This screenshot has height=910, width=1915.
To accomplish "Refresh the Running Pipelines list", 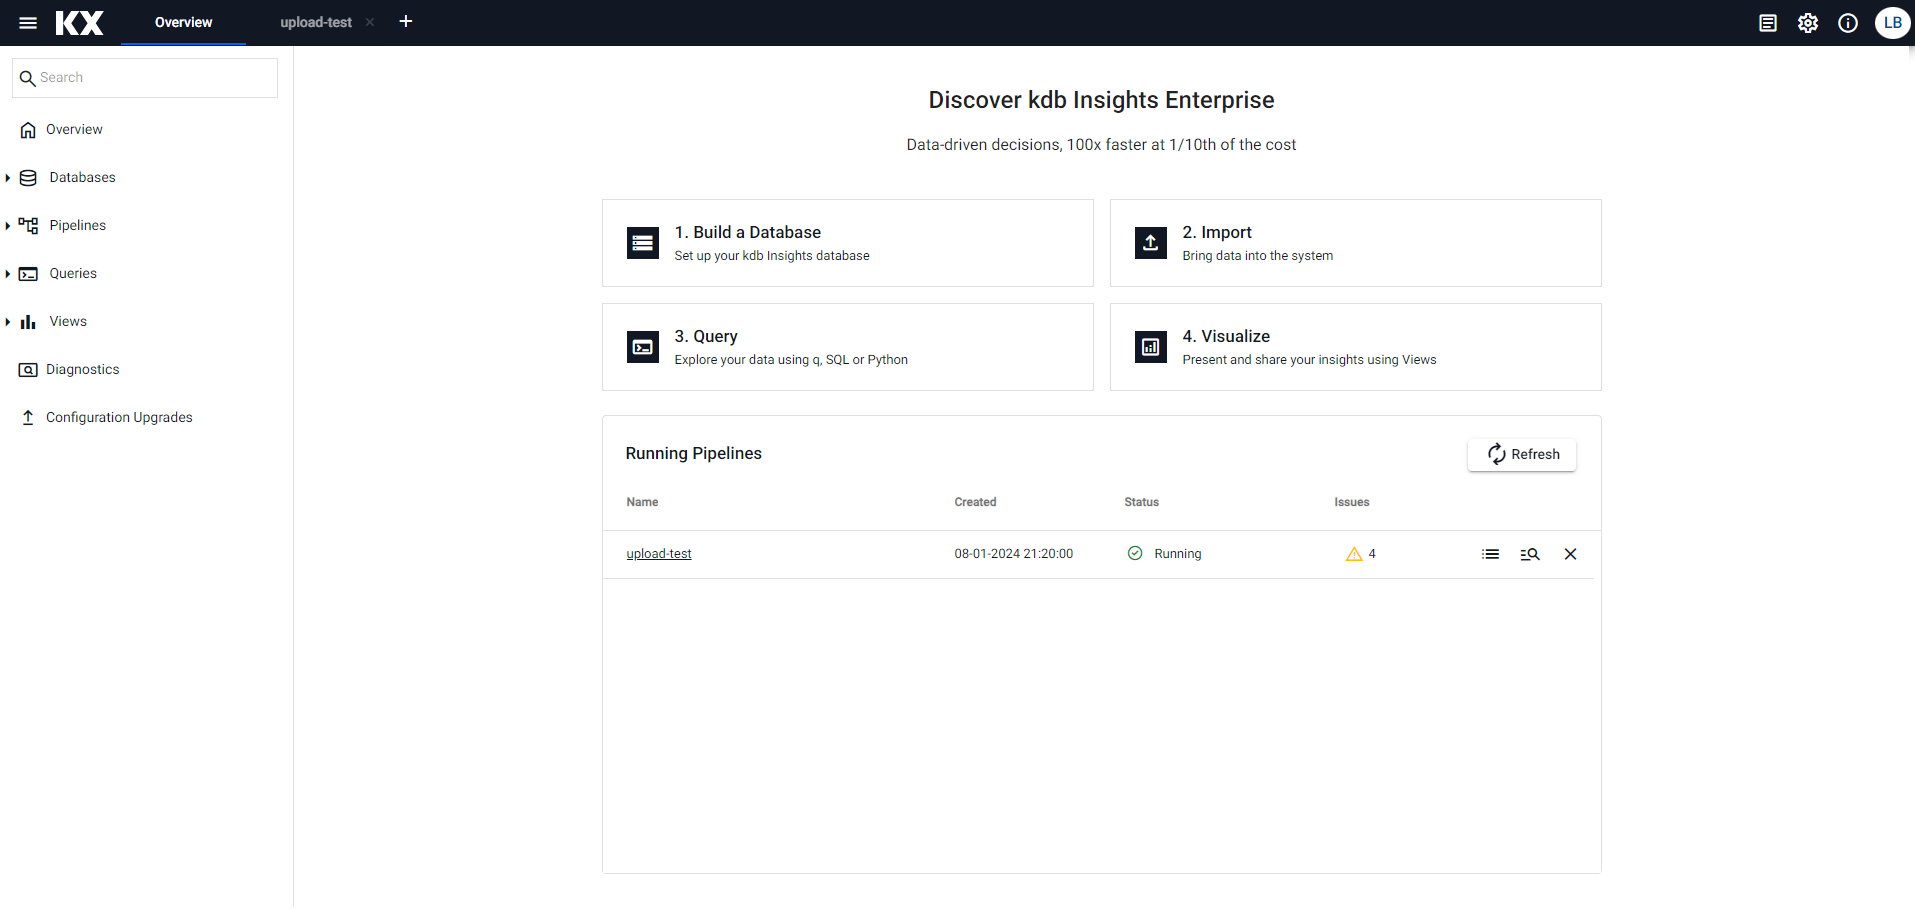I will point(1522,454).
